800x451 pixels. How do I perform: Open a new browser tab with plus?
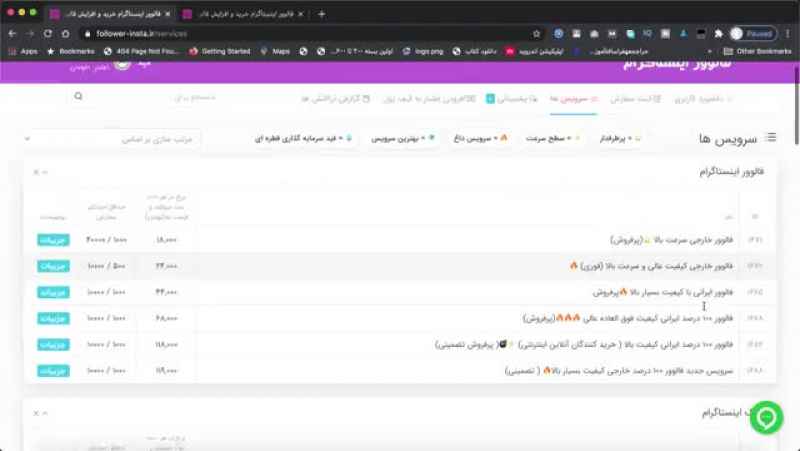click(x=321, y=14)
